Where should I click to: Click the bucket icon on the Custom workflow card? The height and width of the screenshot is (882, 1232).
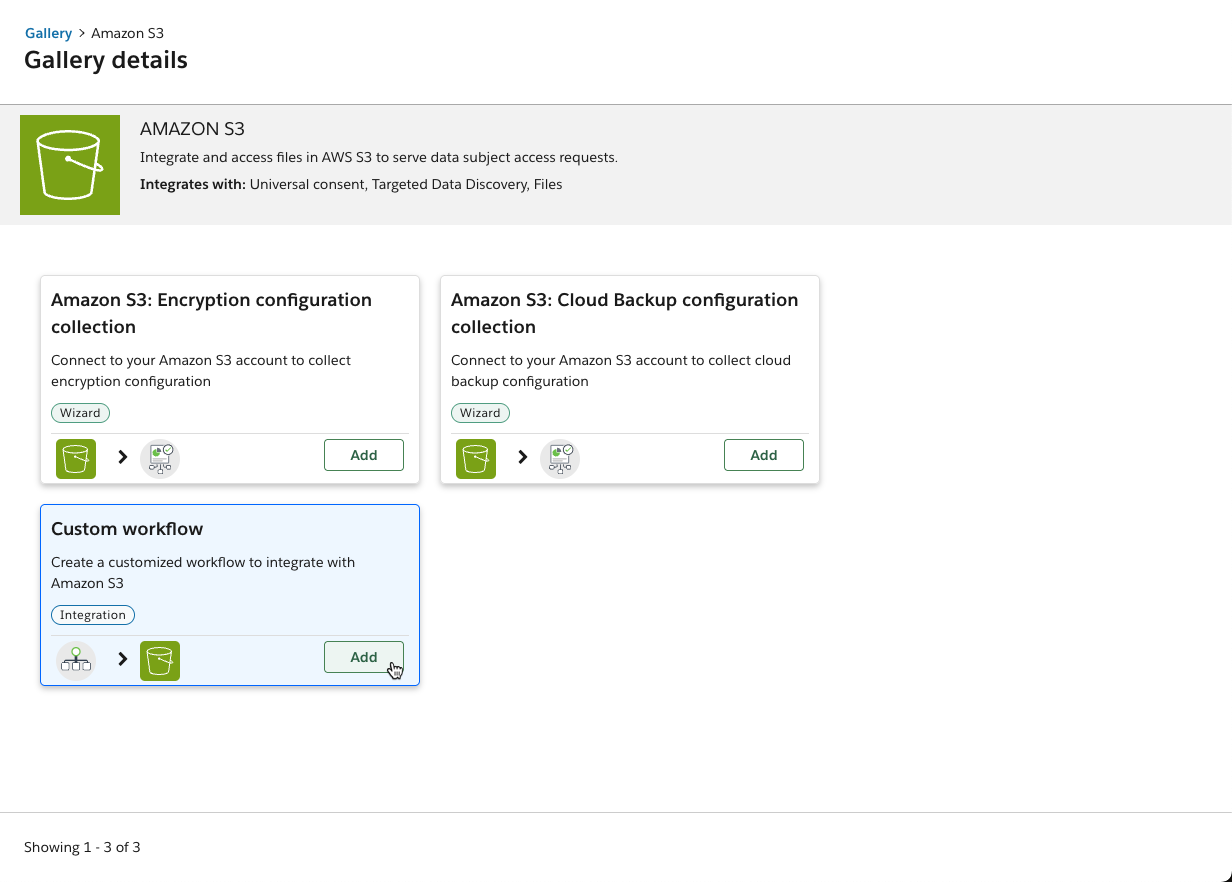click(160, 660)
